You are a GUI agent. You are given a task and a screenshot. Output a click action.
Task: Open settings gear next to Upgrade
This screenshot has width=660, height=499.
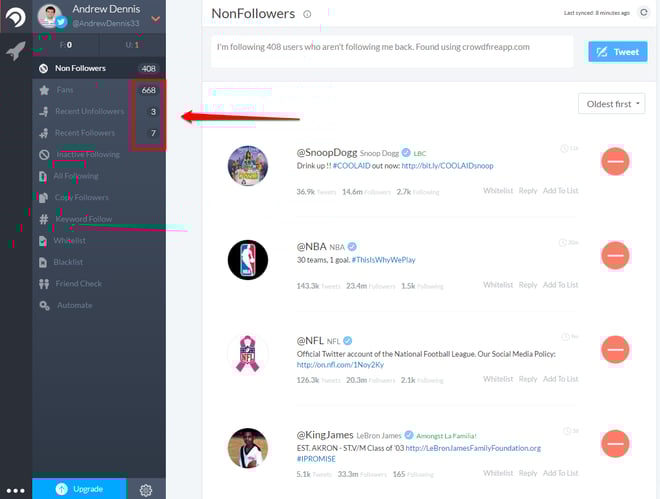[x=146, y=489]
